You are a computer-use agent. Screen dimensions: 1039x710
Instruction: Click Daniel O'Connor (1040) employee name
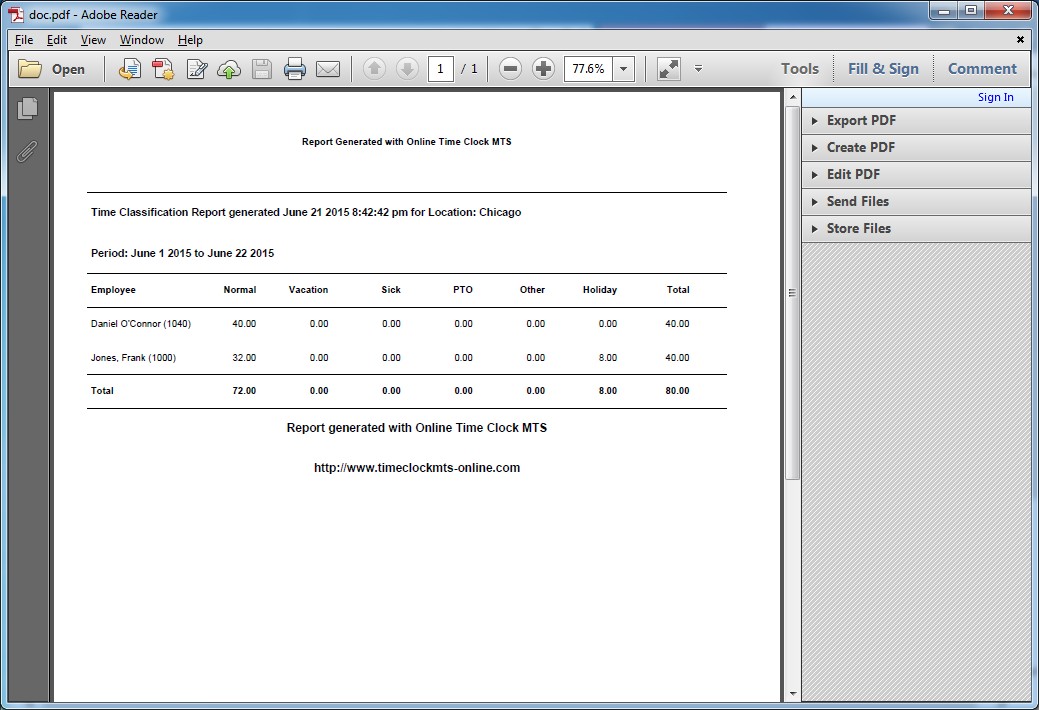click(140, 324)
